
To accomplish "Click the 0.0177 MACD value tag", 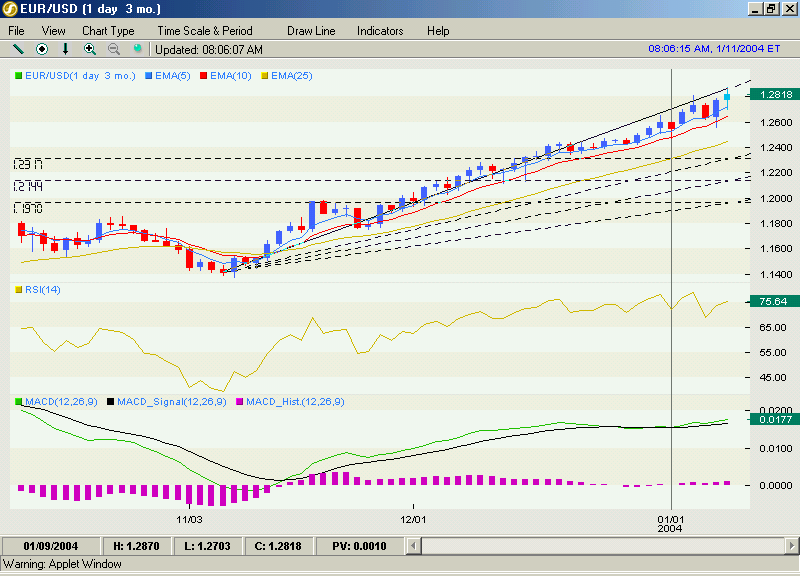I will [x=774, y=419].
